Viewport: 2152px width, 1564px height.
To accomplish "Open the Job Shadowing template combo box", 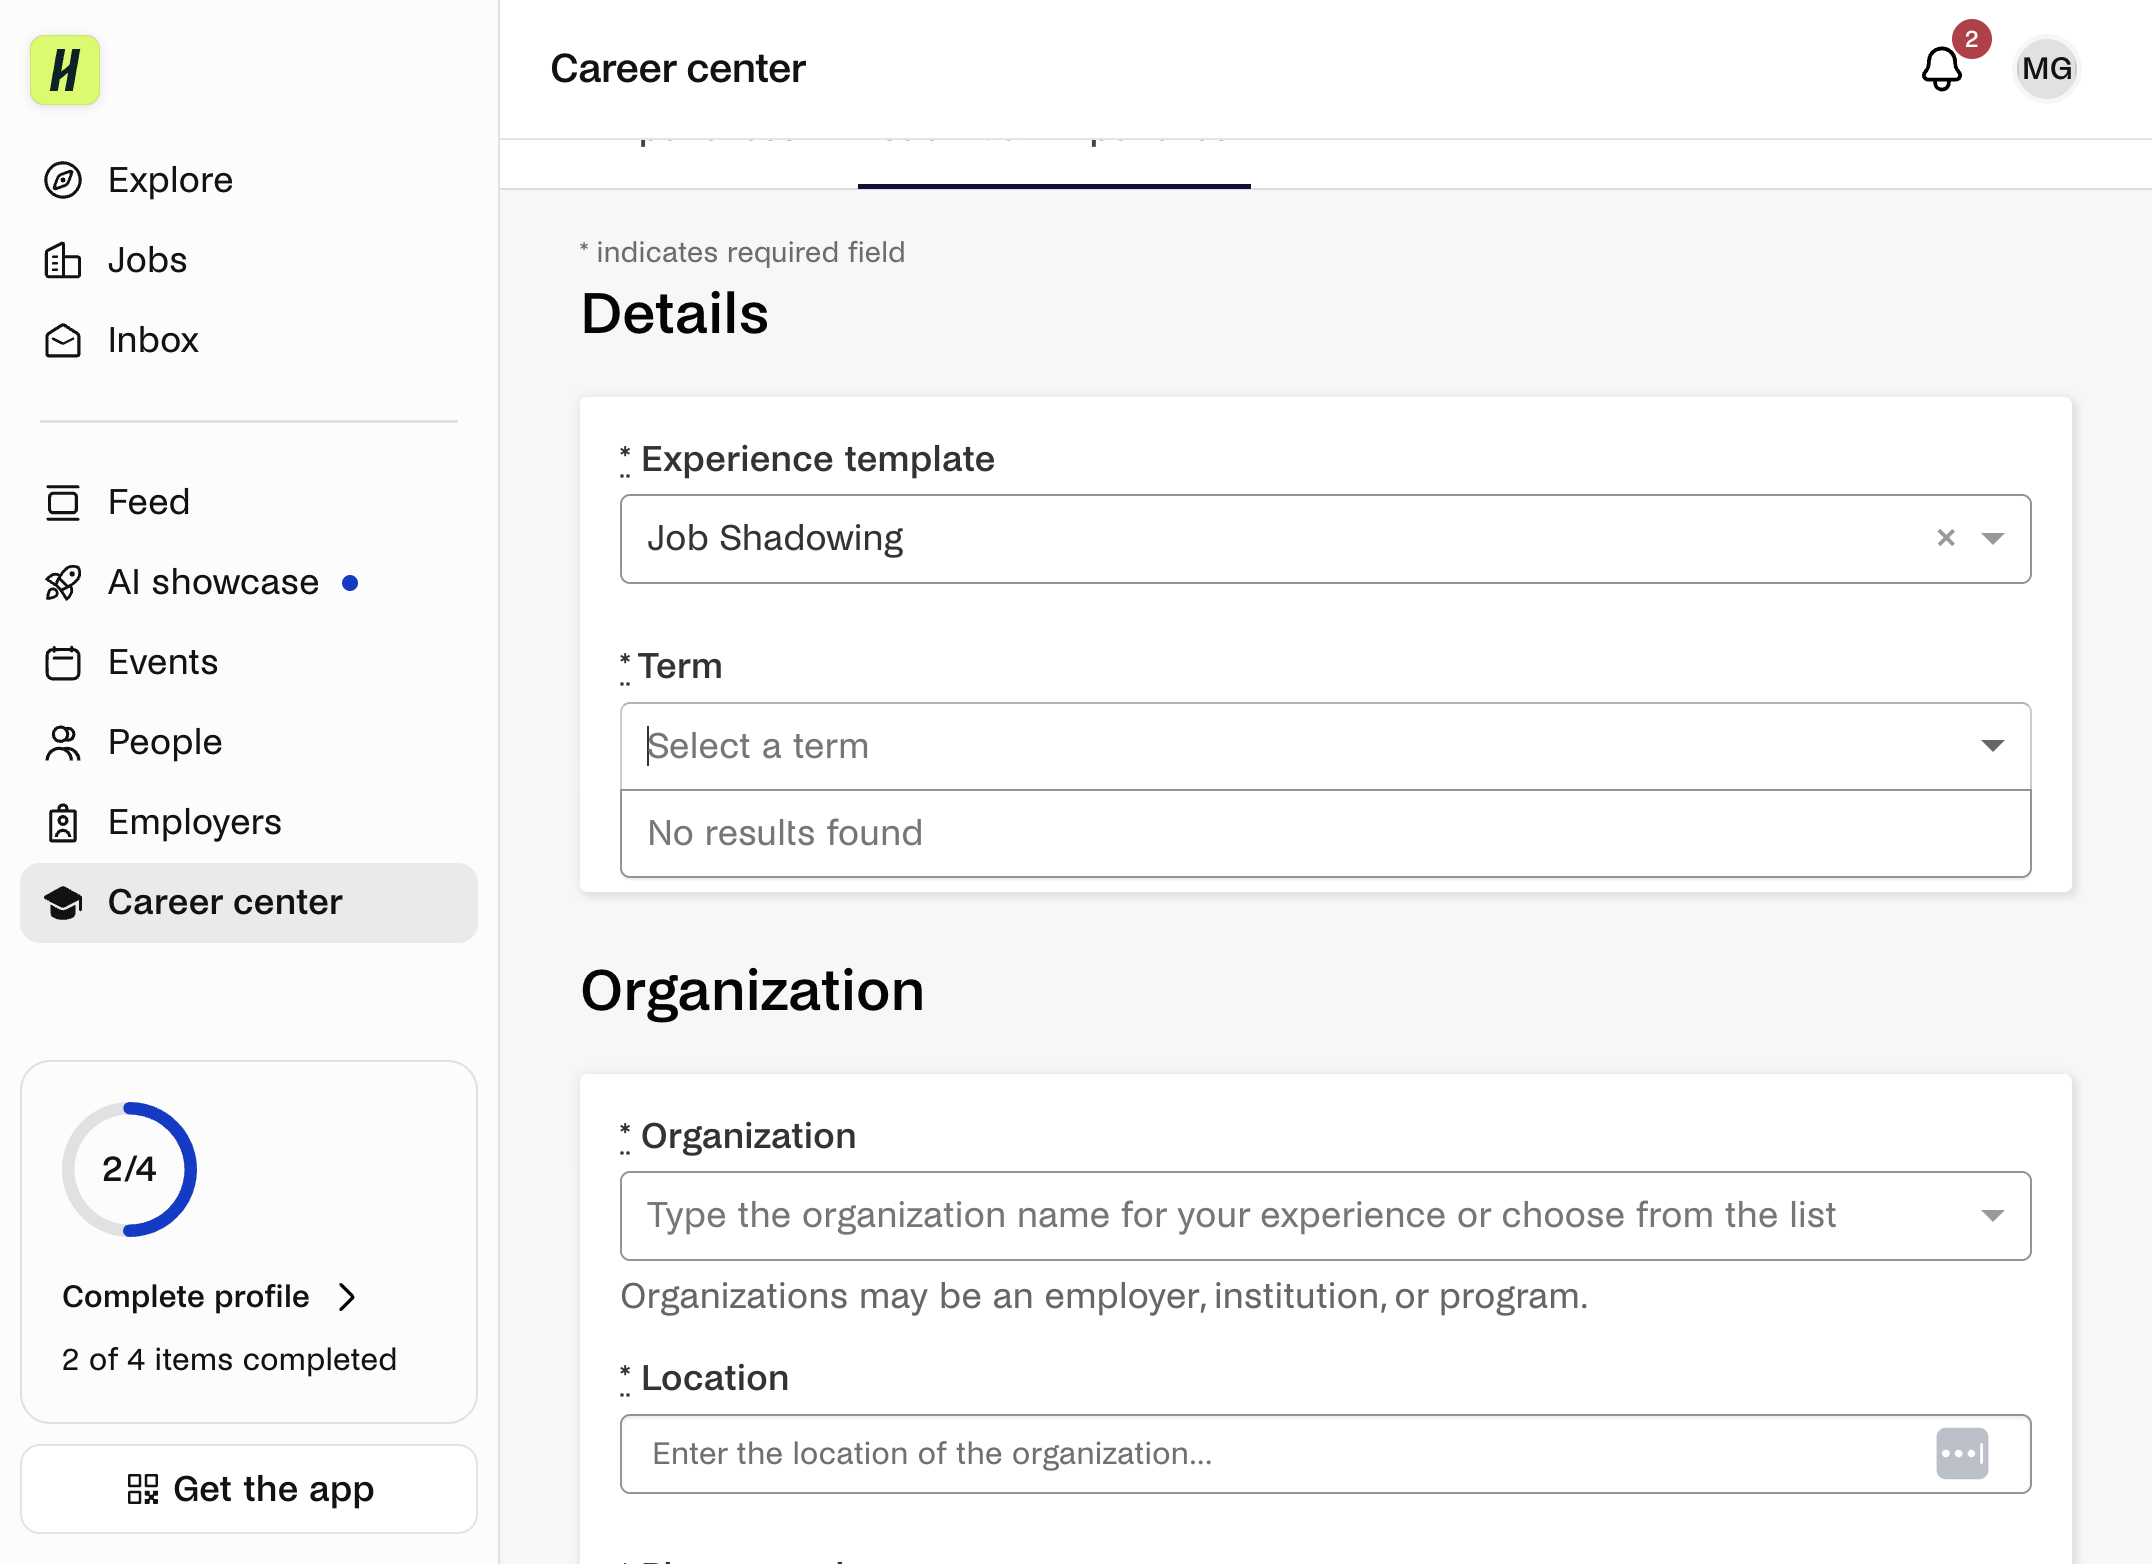I will pos(1325,538).
